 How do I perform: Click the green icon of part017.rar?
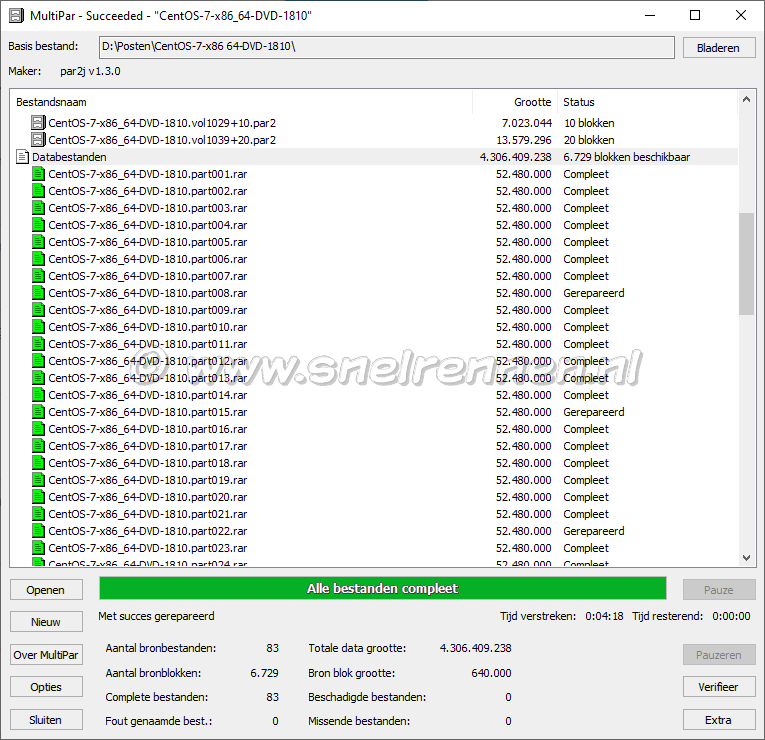pos(38,446)
